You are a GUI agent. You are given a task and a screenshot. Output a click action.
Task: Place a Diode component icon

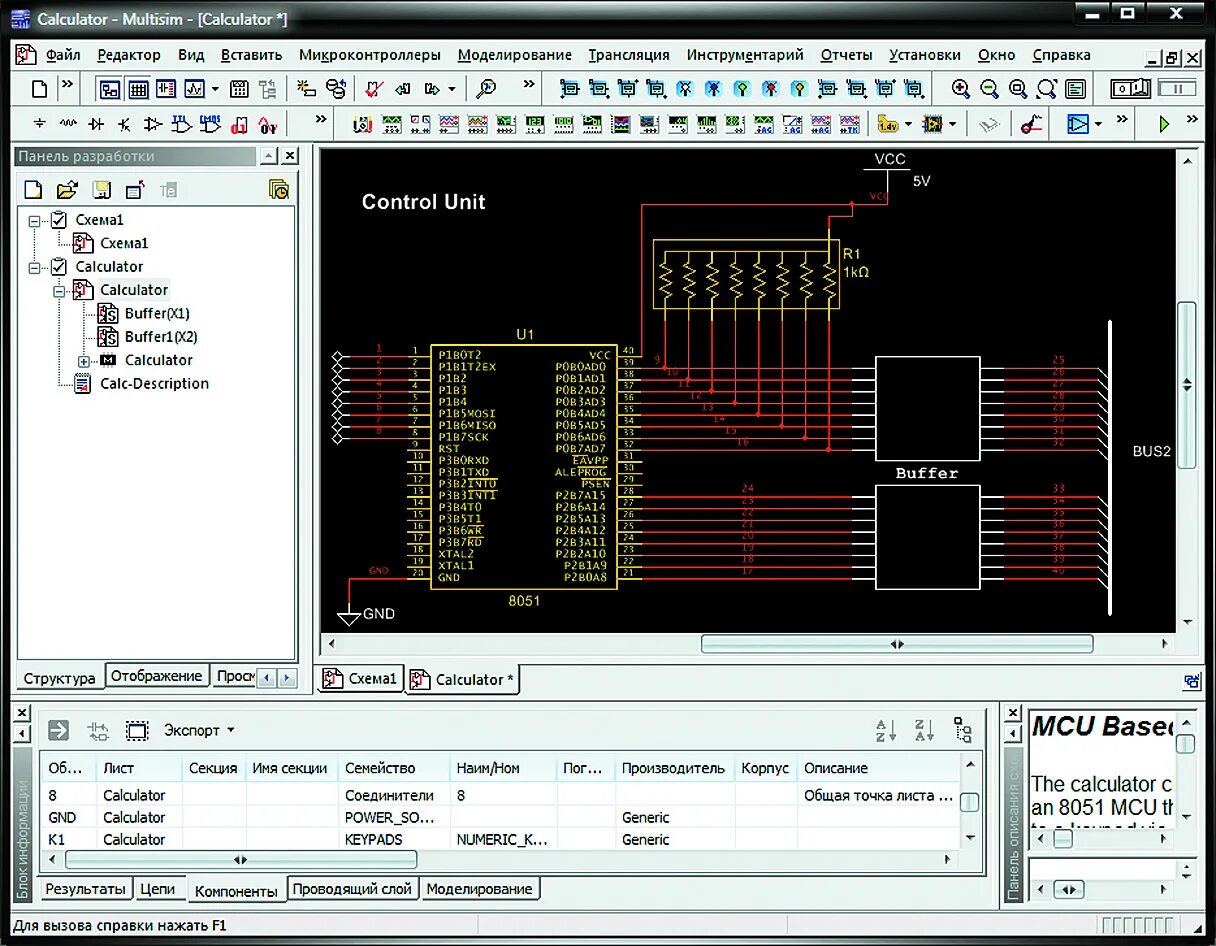click(96, 124)
